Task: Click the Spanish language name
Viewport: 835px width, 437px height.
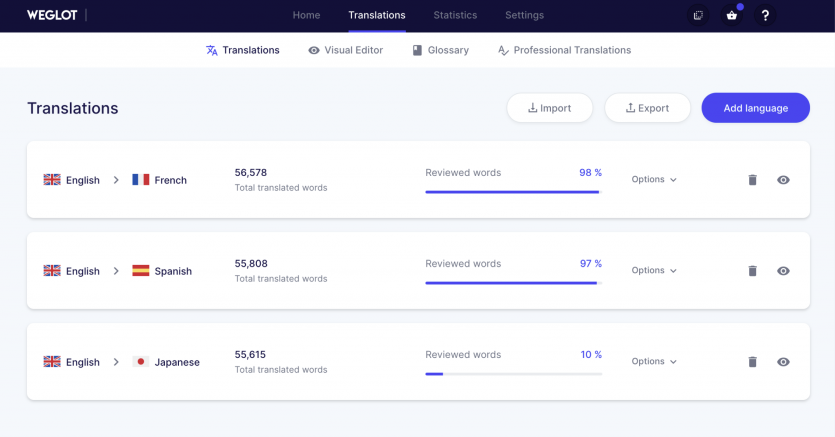Action: coord(173,271)
